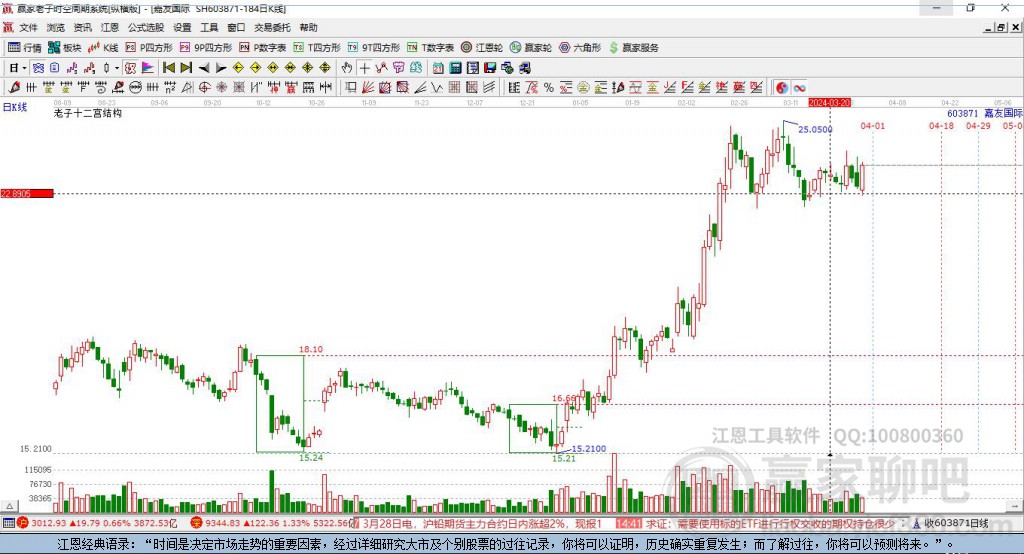Toggle the colorful flag marker button
The width and height of the screenshot is (1024, 554).
148,68
